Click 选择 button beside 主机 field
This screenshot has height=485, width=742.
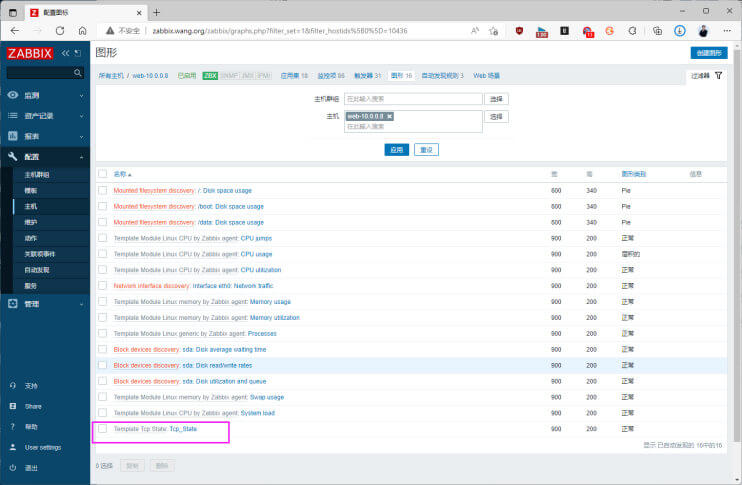tap(496, 116)
